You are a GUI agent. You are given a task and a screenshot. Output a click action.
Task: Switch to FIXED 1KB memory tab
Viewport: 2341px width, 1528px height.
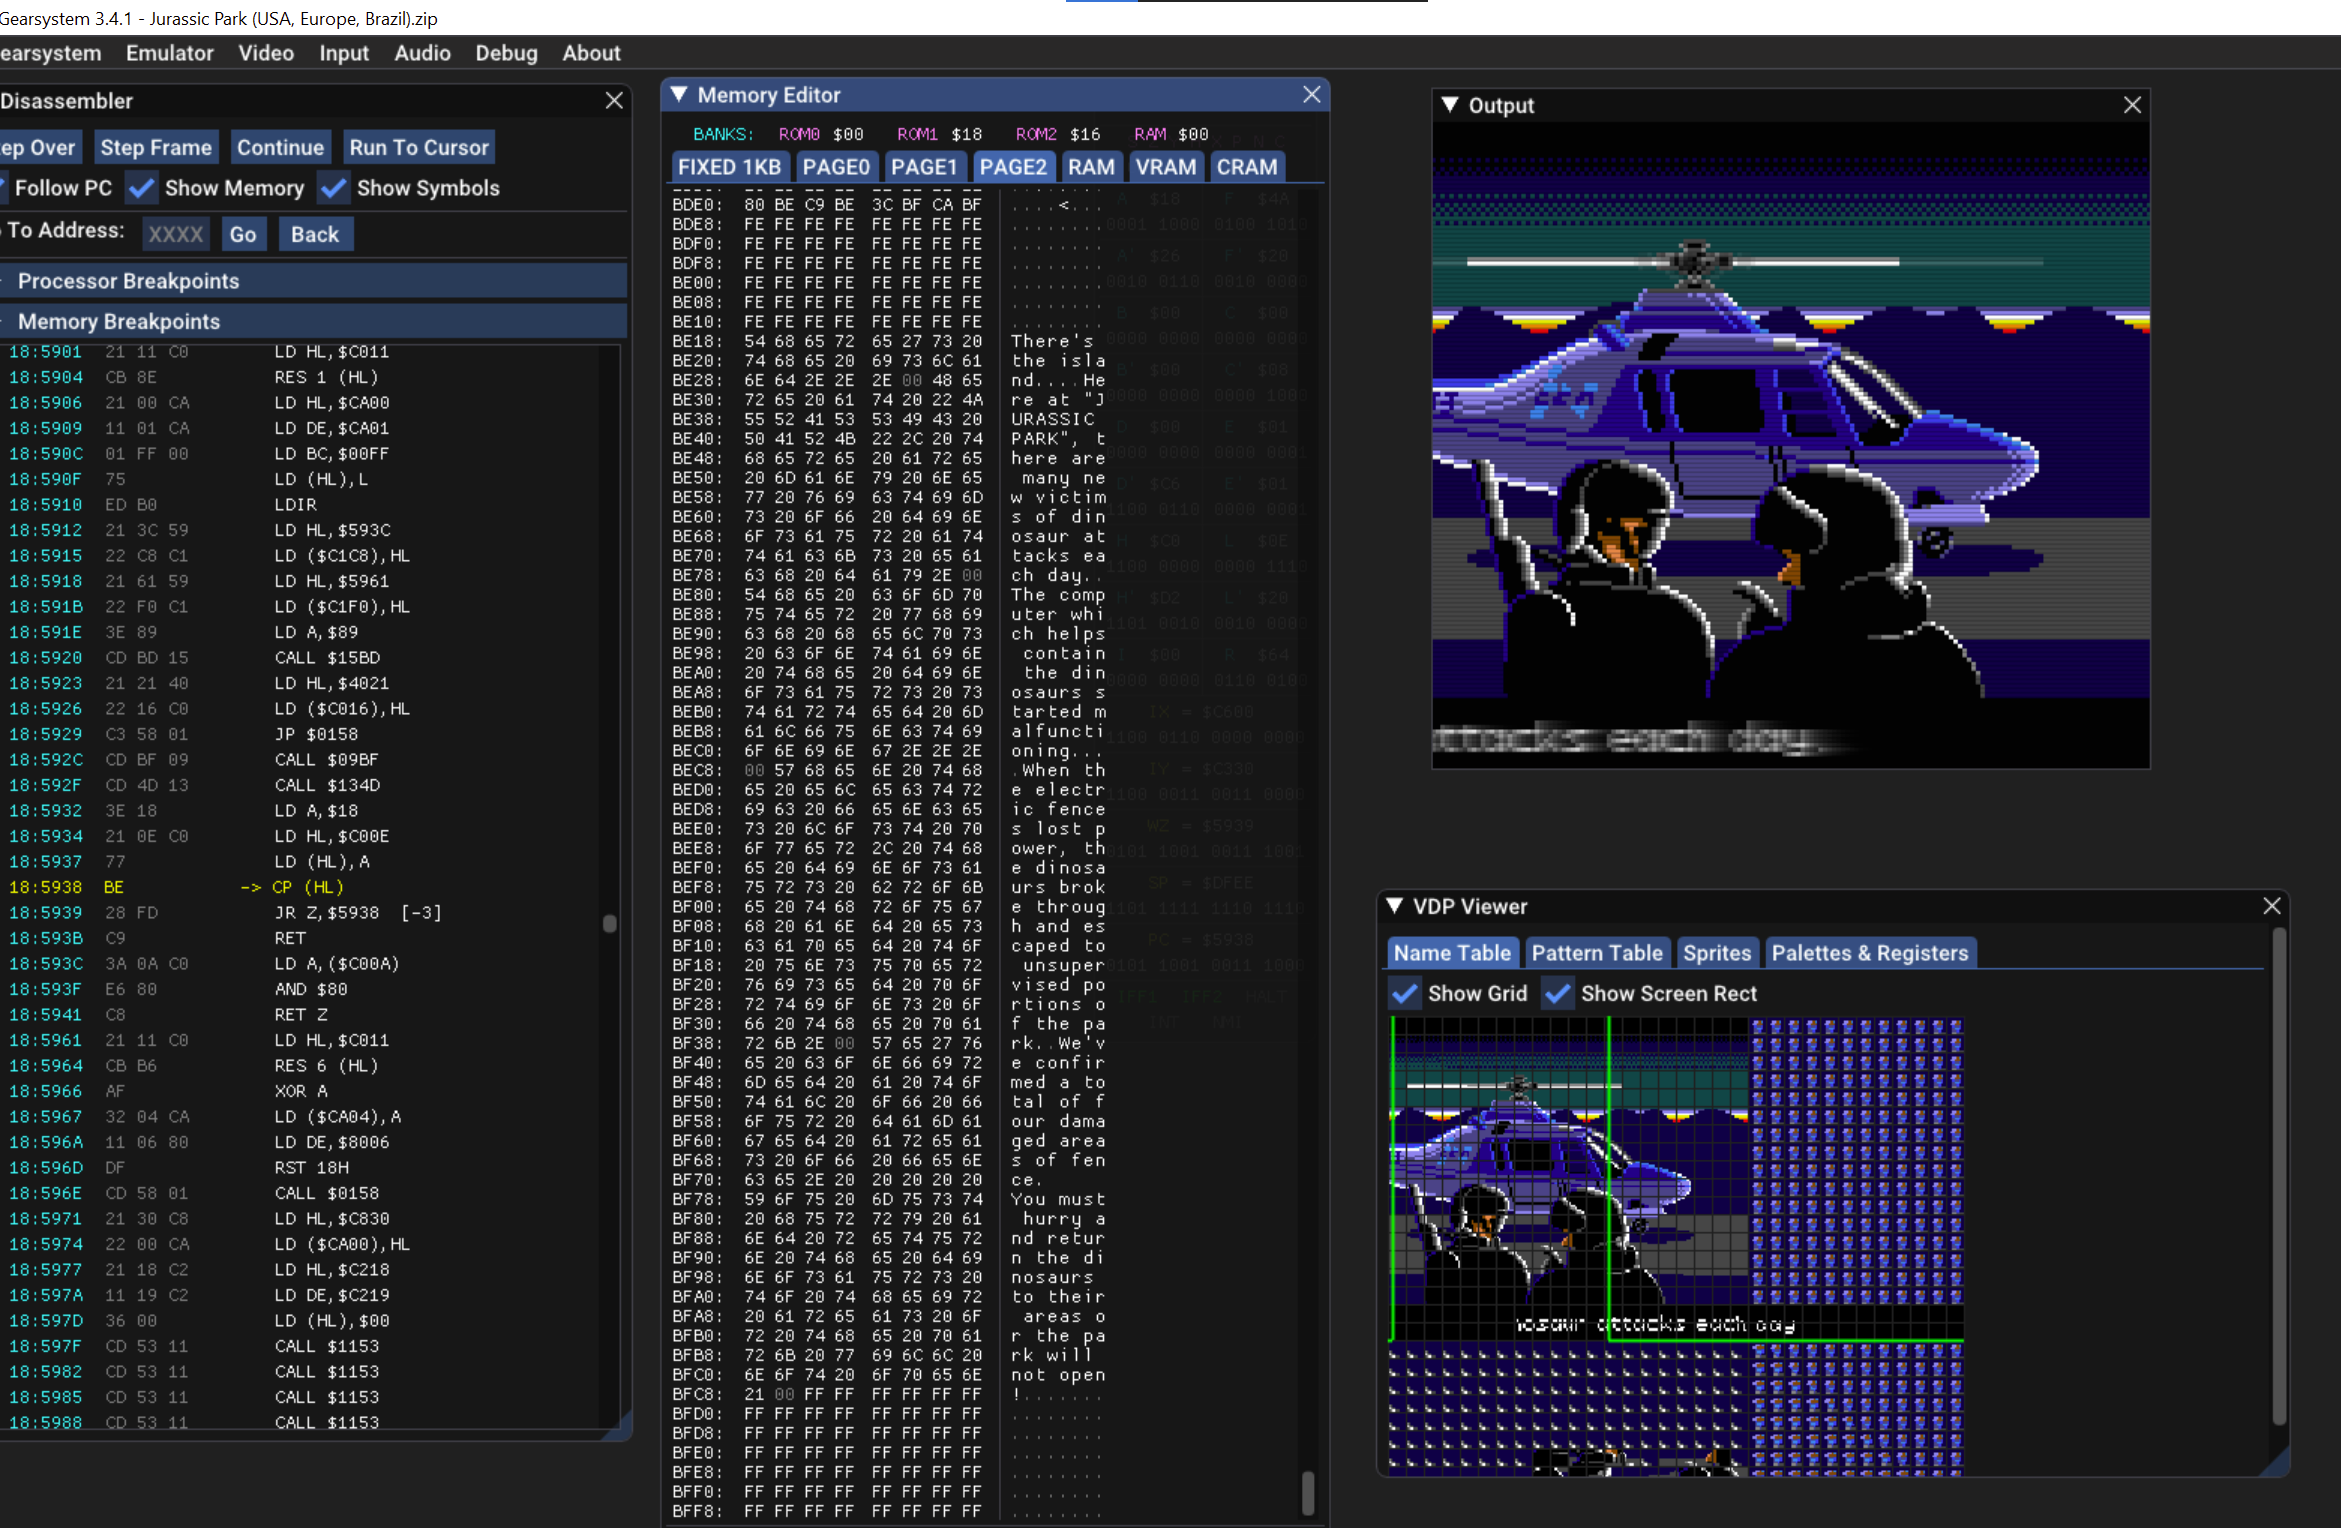point(729,167)
